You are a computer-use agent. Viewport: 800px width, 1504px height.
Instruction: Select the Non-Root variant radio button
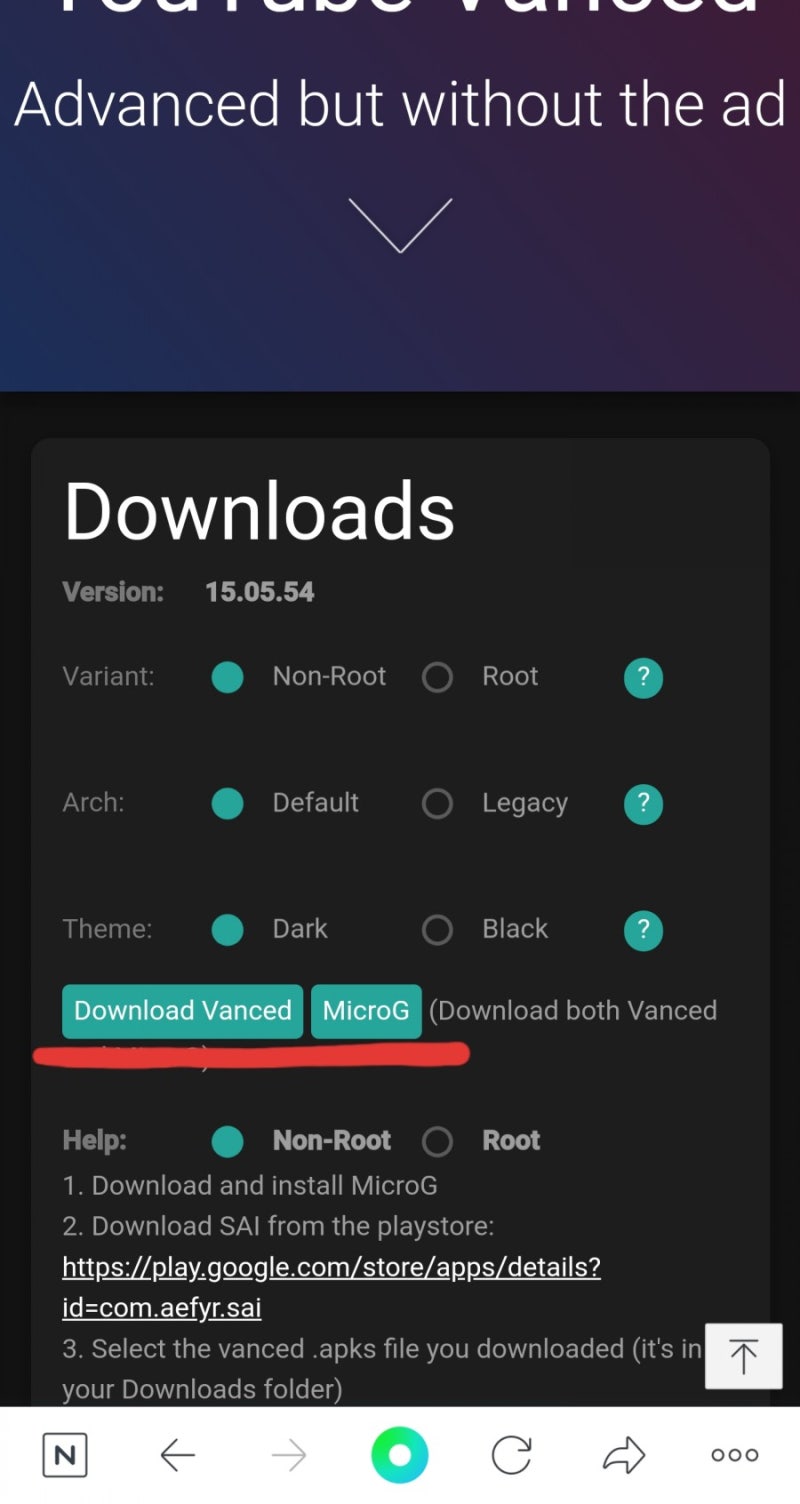point(228,678)
